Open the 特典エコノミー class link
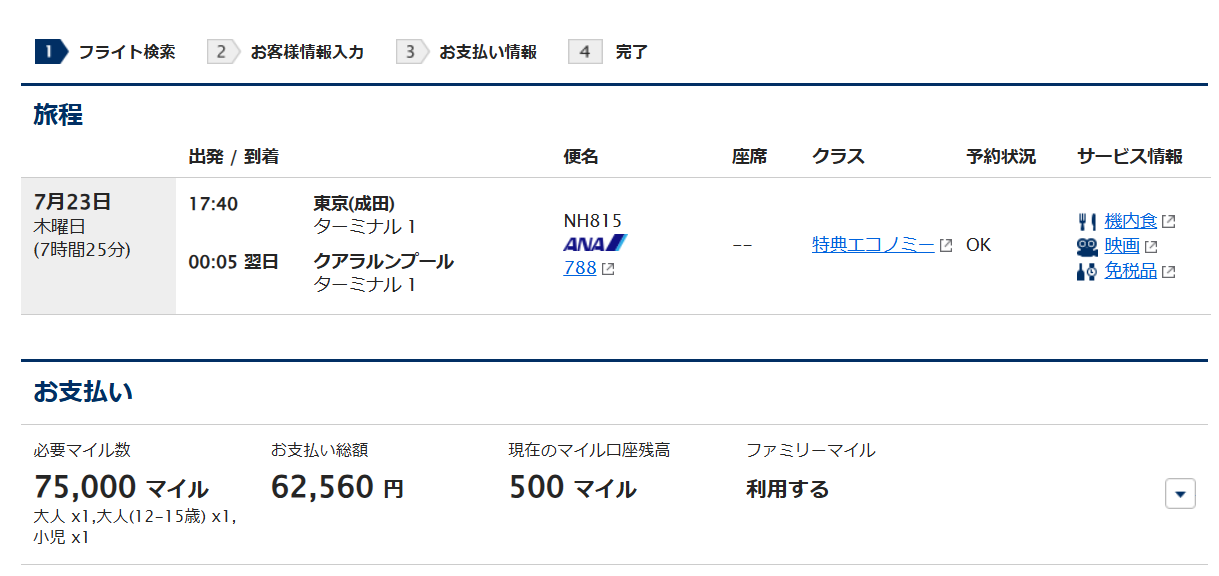Viewport: 1219px width, 576px height. pyautogui.click(x=873, y=245)
